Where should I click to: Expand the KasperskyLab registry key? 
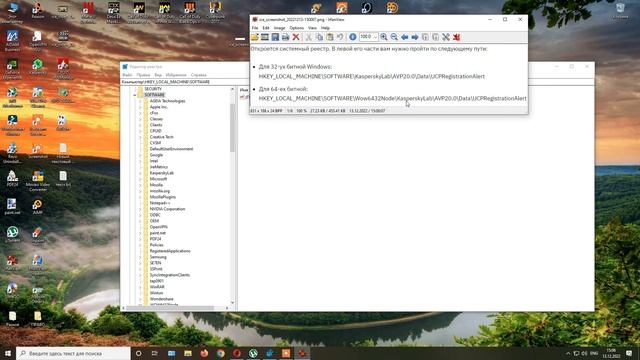[x=140, y=173]
